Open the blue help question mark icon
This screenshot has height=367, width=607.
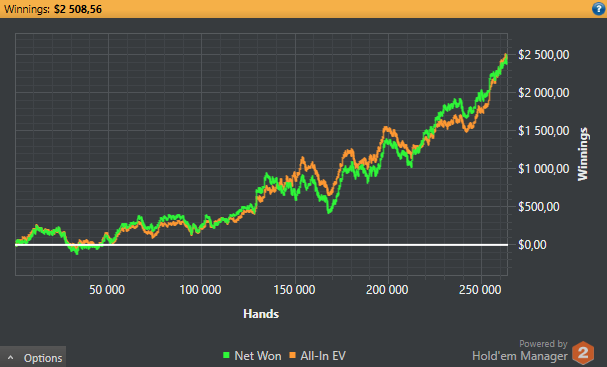598,9
